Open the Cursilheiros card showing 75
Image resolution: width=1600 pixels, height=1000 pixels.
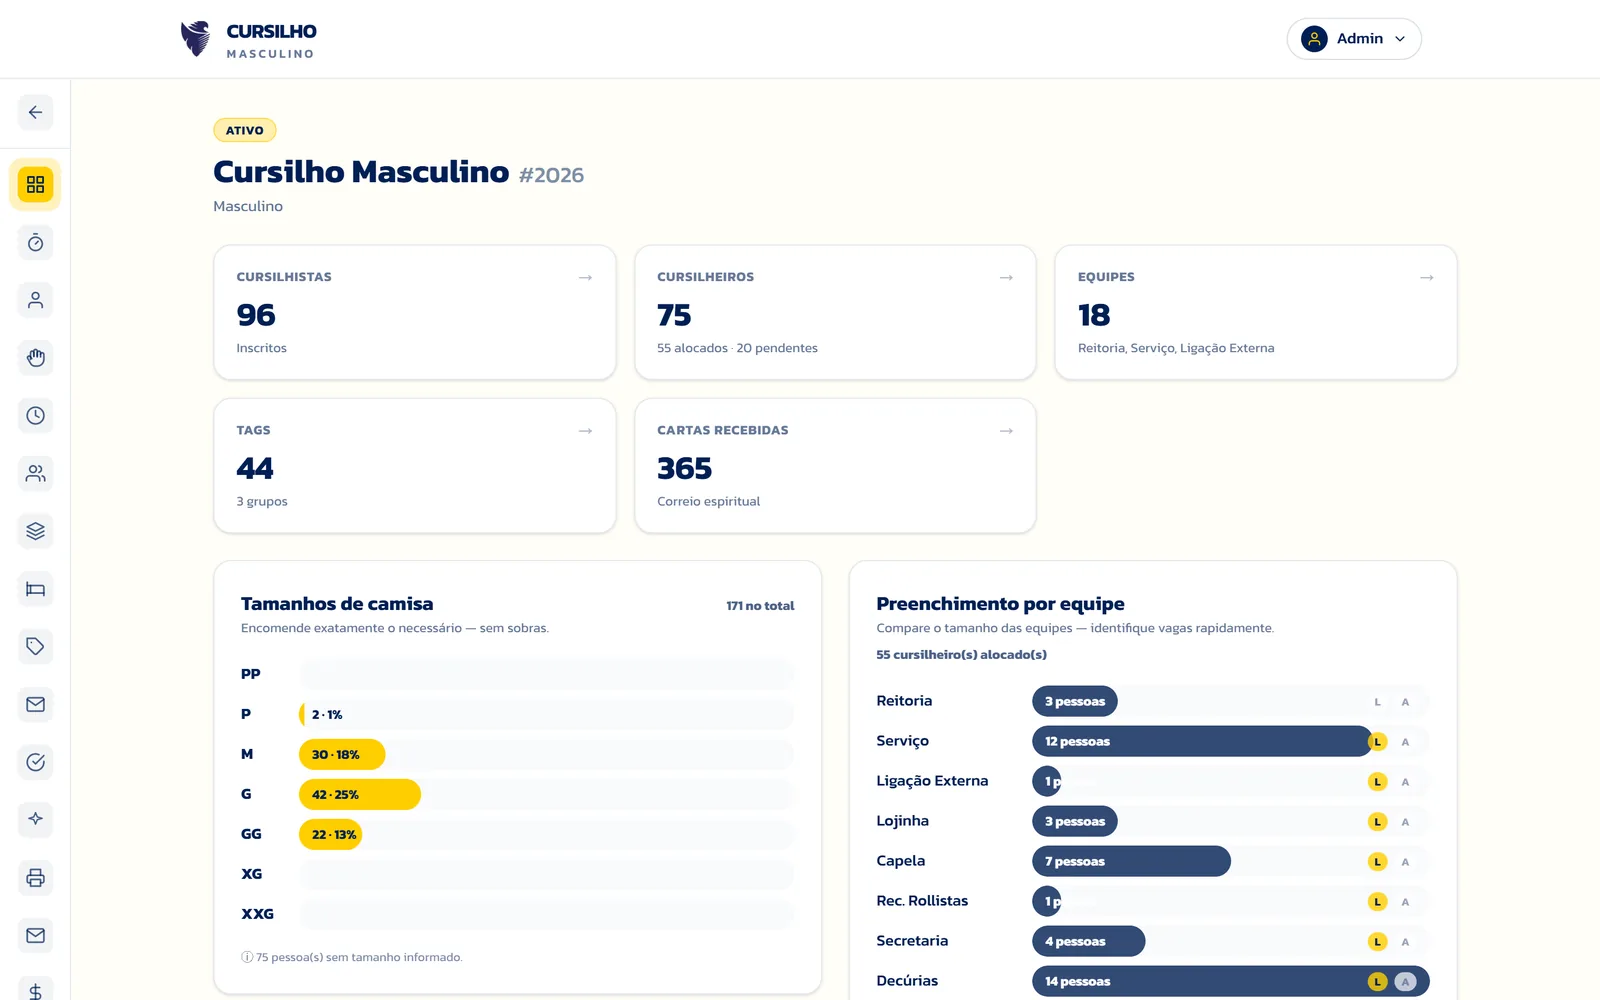[835, 312]
